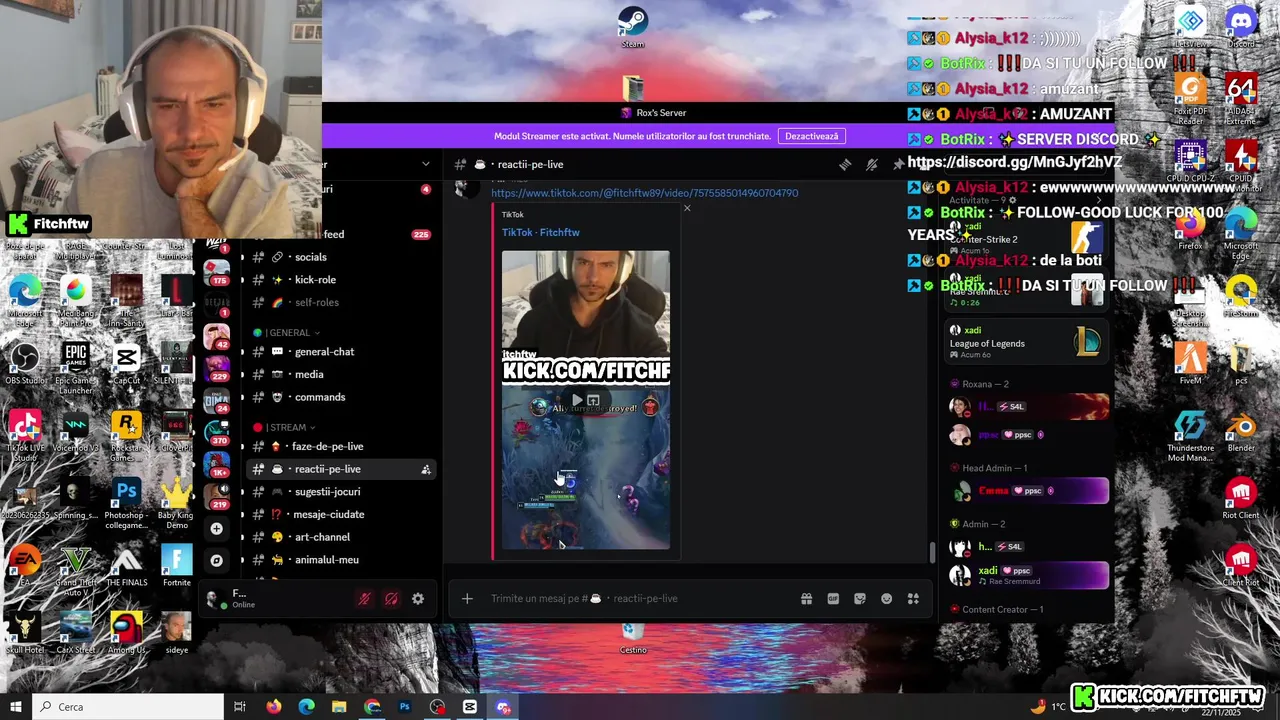1280x720 pixels.
Task: Click the Cerca taskbar search box
Action: point(128,707)
